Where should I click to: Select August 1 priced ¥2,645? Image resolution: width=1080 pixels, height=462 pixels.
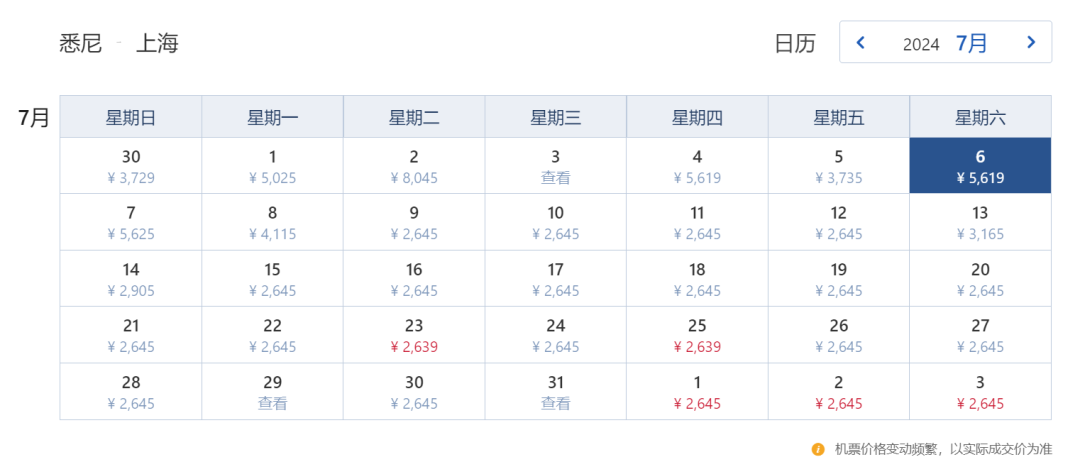click(x=697, y=391)
